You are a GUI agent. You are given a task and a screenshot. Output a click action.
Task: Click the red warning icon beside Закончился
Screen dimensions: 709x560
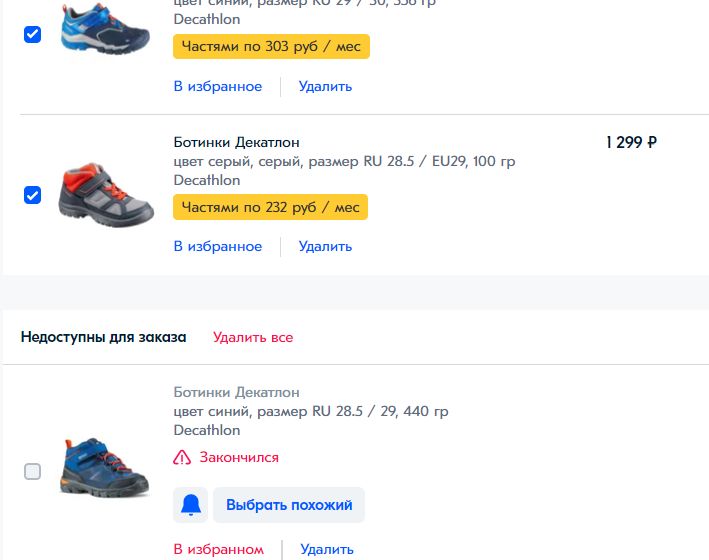coord(182,457)
